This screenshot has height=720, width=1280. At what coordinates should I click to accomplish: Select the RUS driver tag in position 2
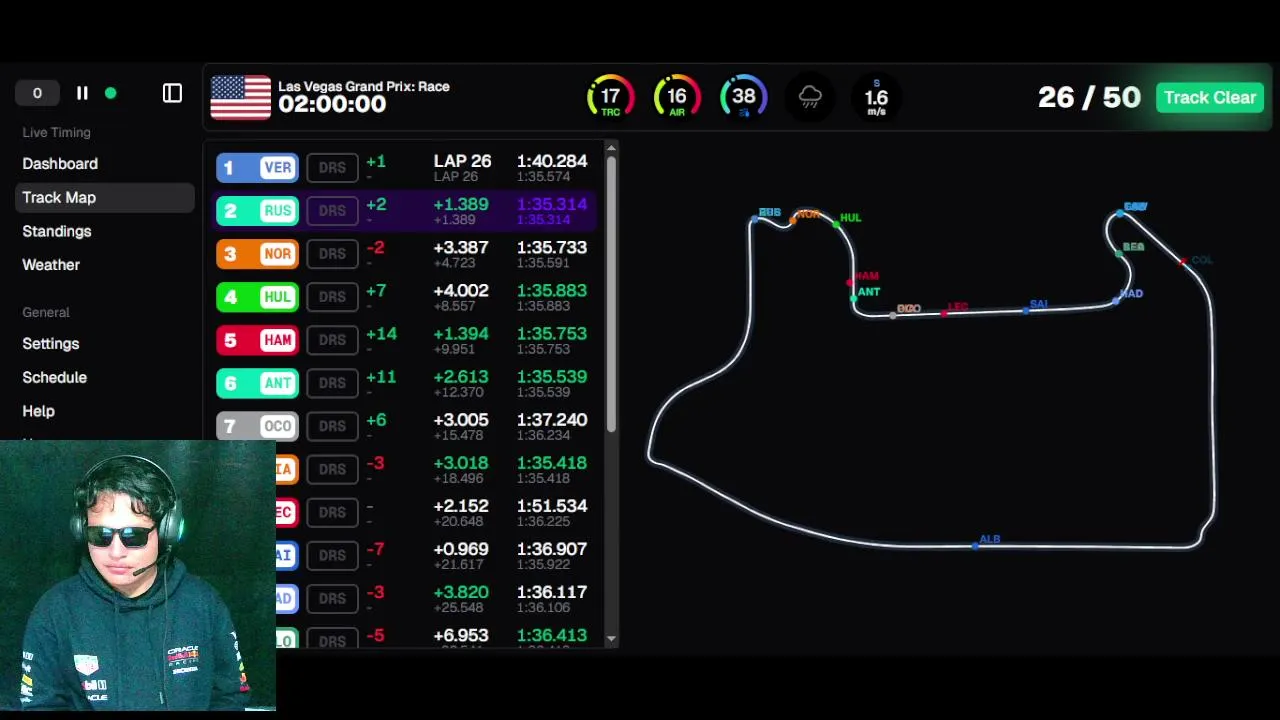[x=257, y=211]
